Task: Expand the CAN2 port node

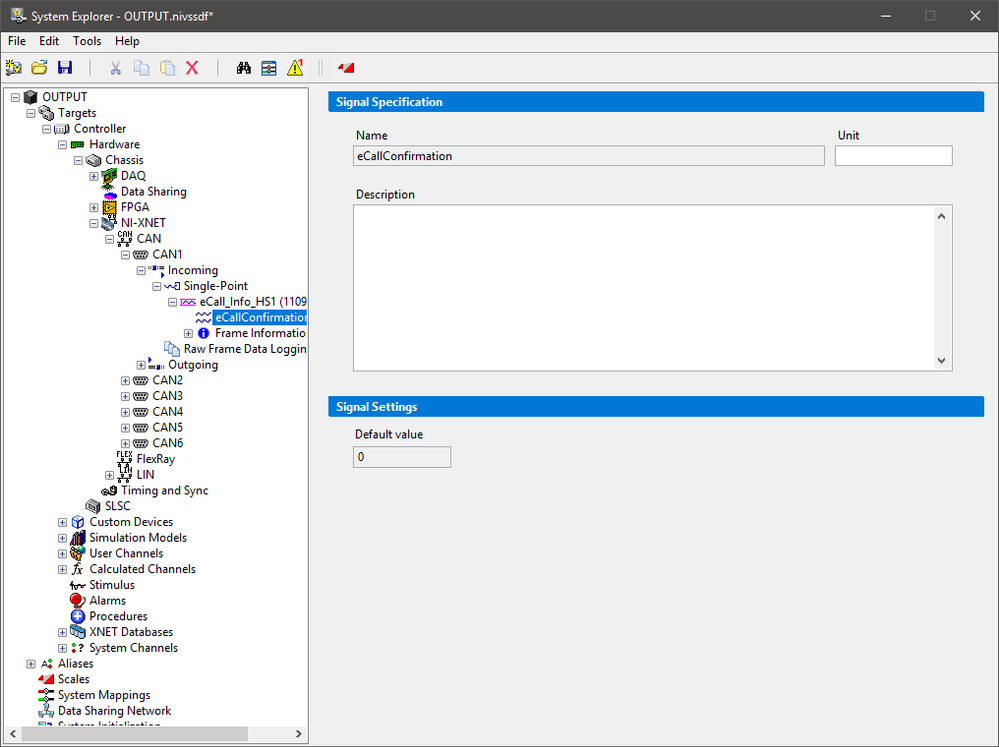Action: (126, 381)
